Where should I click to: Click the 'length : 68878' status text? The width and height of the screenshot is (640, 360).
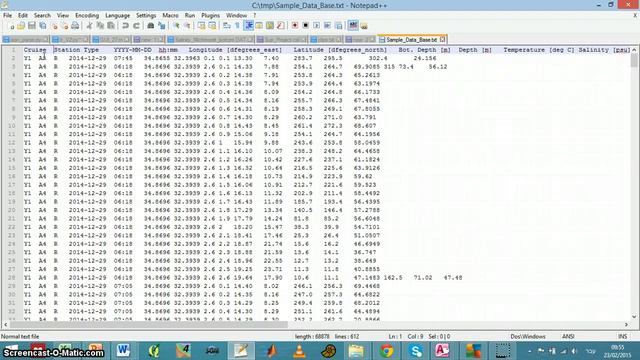tap(312, 336)
